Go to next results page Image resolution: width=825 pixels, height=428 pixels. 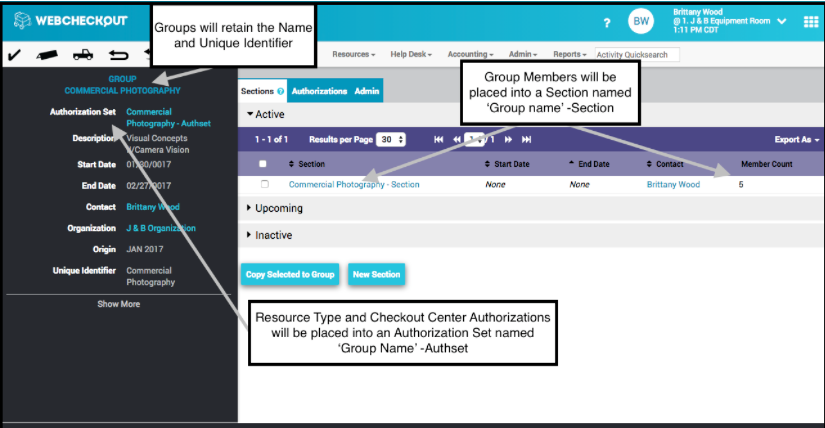tap(508, 140)
